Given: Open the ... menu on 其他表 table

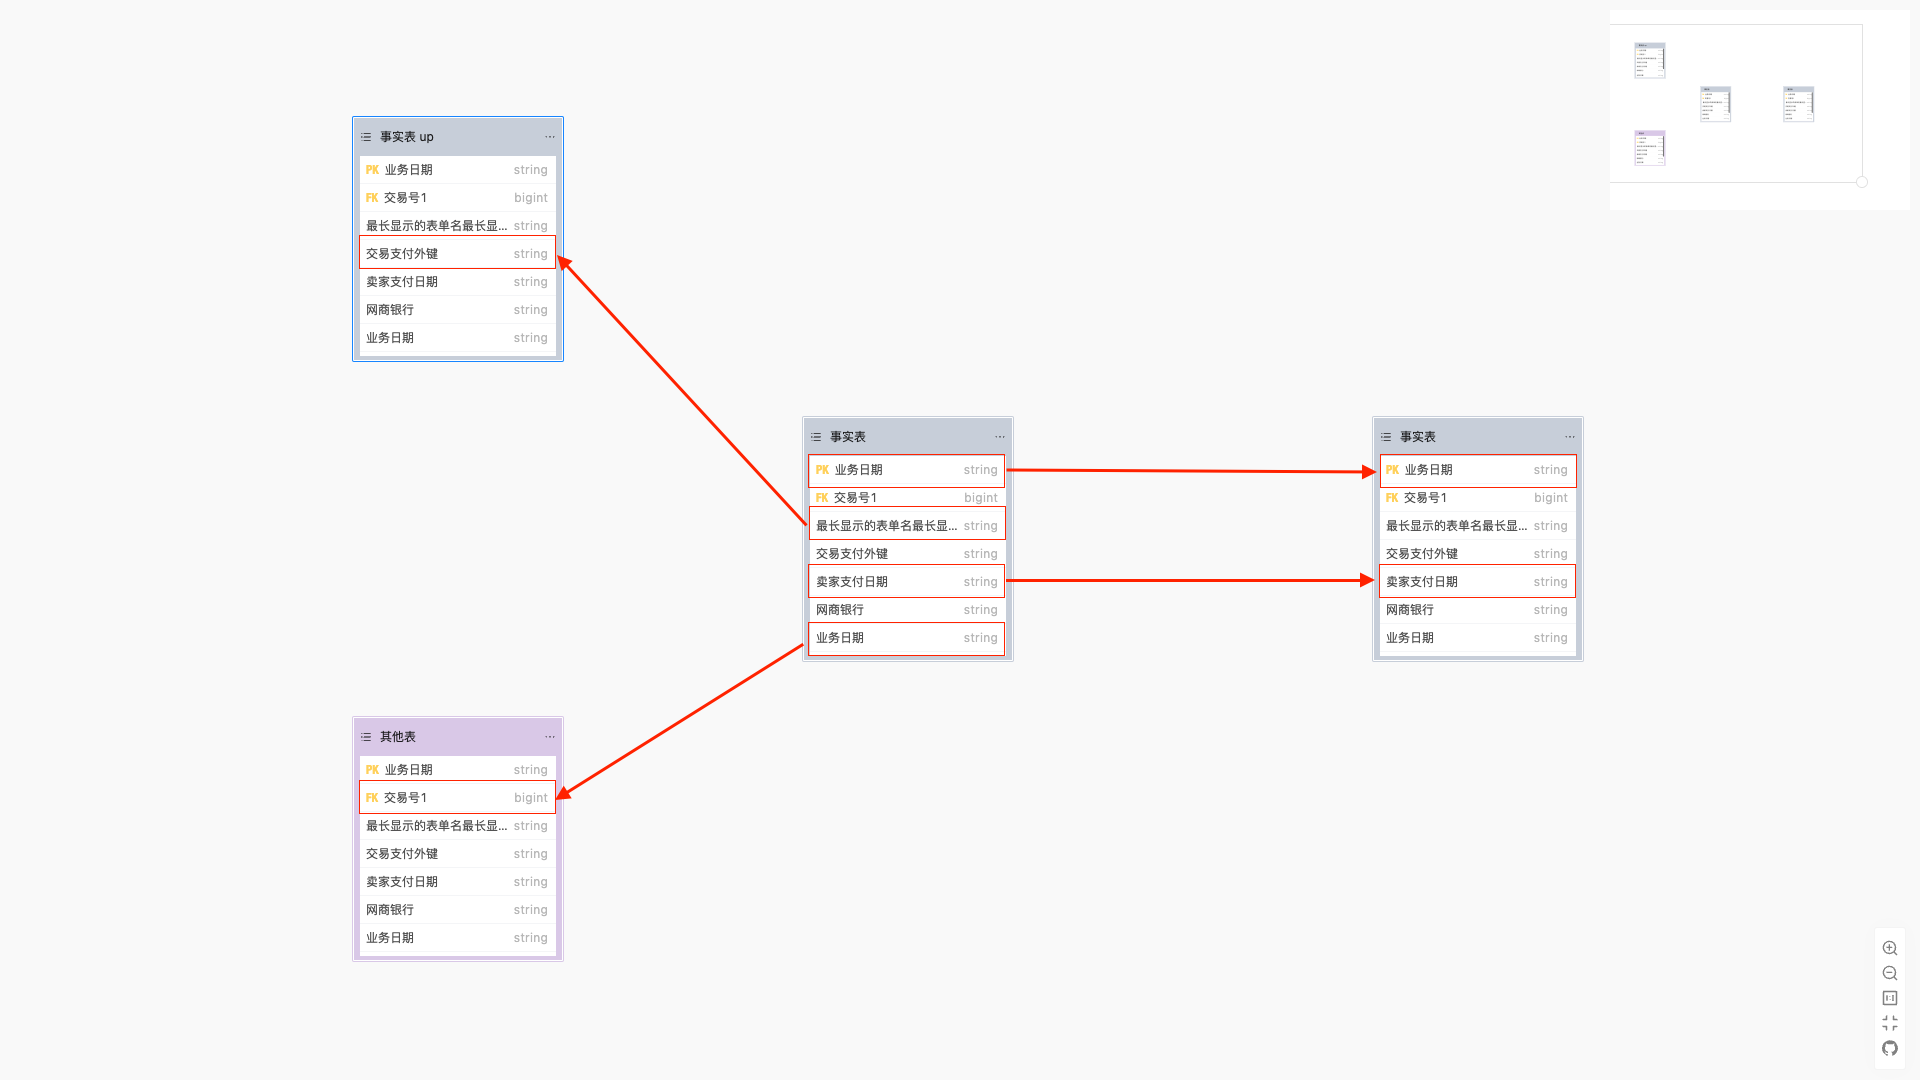Looking at the screenshot, I should [549, 736].
